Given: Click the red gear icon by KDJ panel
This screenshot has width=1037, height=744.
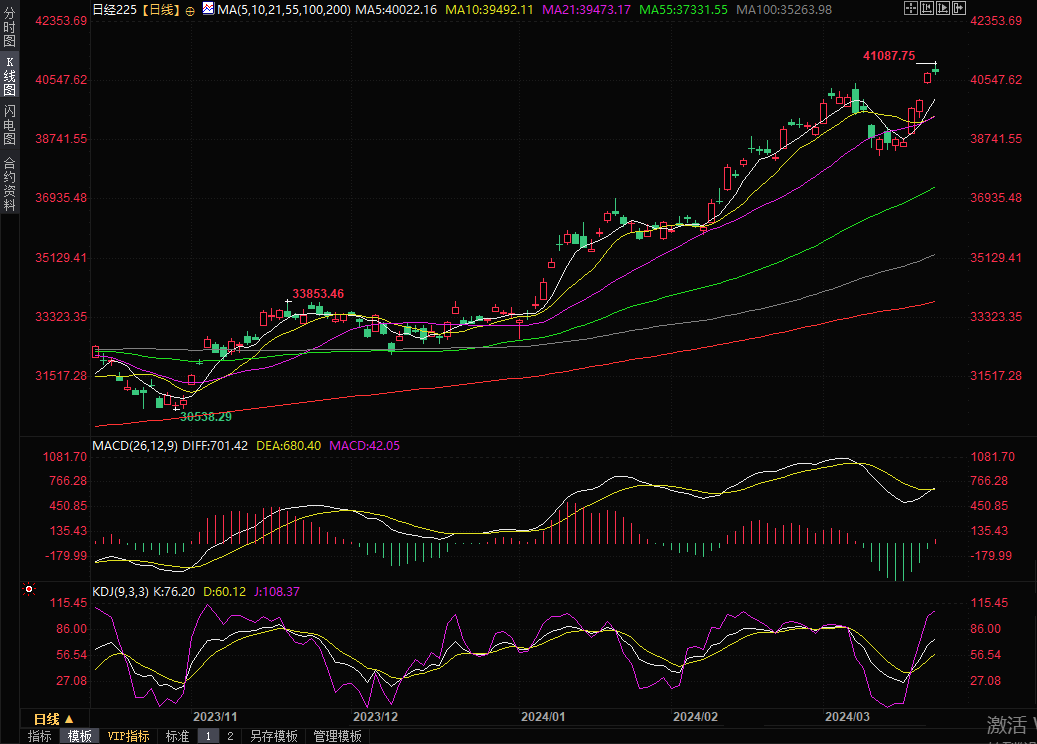Looking at the screenshot, I should point(30,589).
